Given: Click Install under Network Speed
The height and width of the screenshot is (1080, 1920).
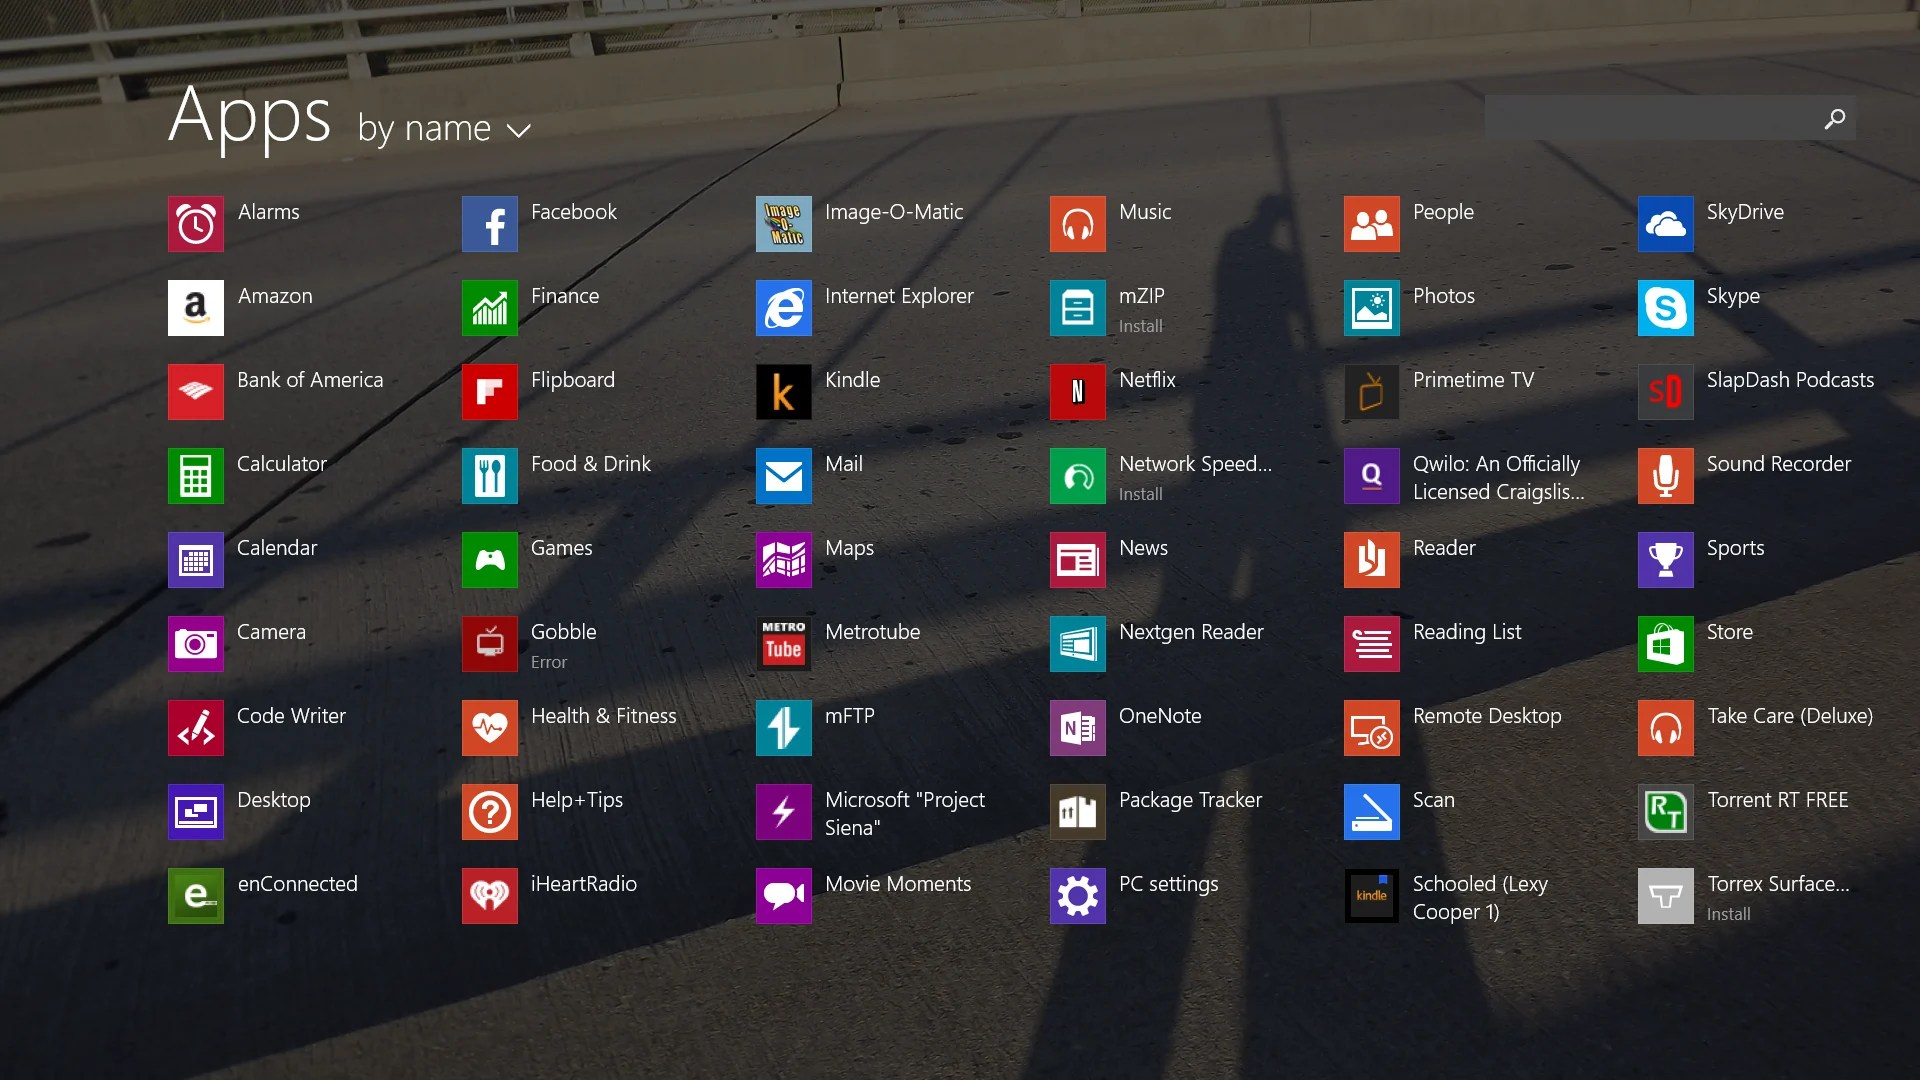Looking at the screenshot, I should tap(1140, 494).
